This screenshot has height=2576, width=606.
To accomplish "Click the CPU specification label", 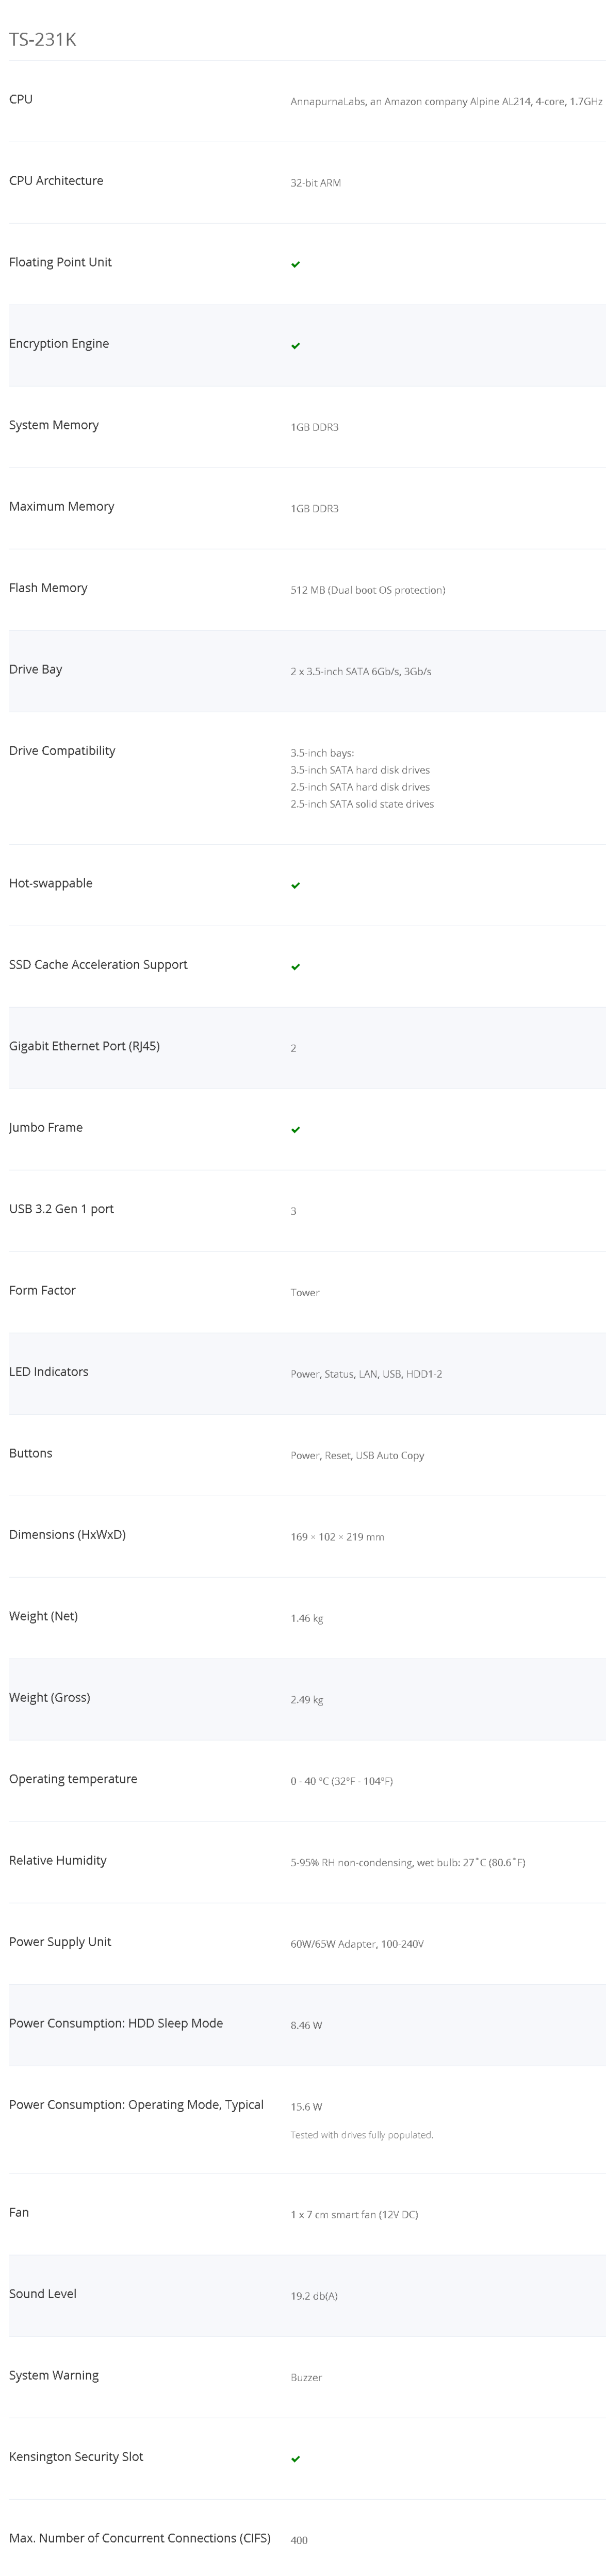I will click(x=21, y=99).
